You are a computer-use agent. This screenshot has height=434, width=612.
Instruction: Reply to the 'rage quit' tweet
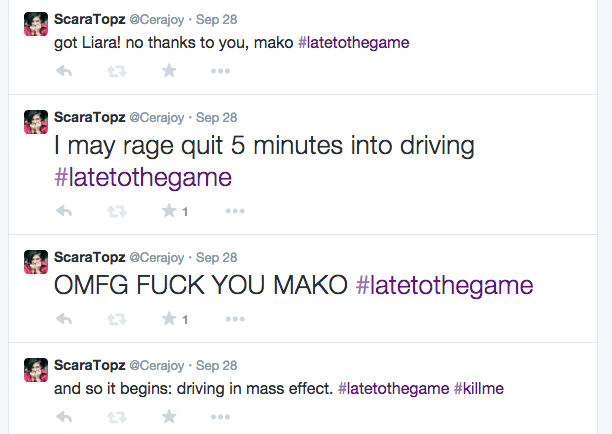65,211
